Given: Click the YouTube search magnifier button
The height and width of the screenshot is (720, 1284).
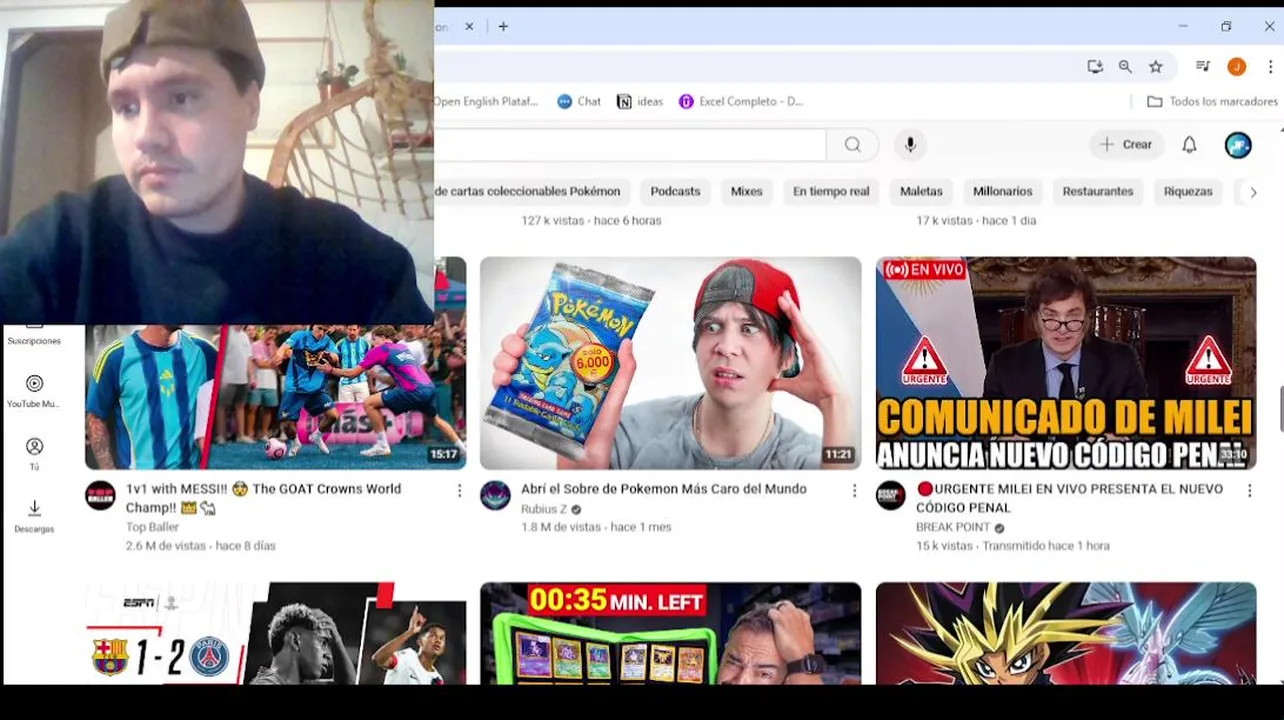Looking at the screenshot, I should [x=853, y=145].
